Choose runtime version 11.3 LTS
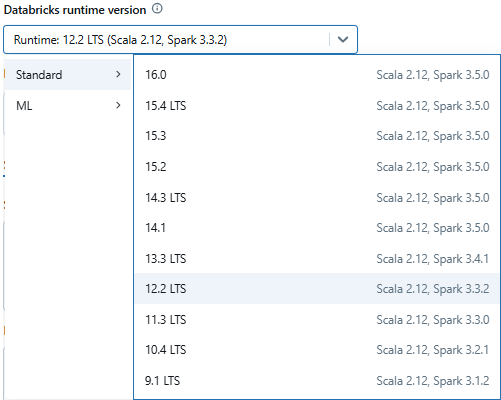 (317, 320)
